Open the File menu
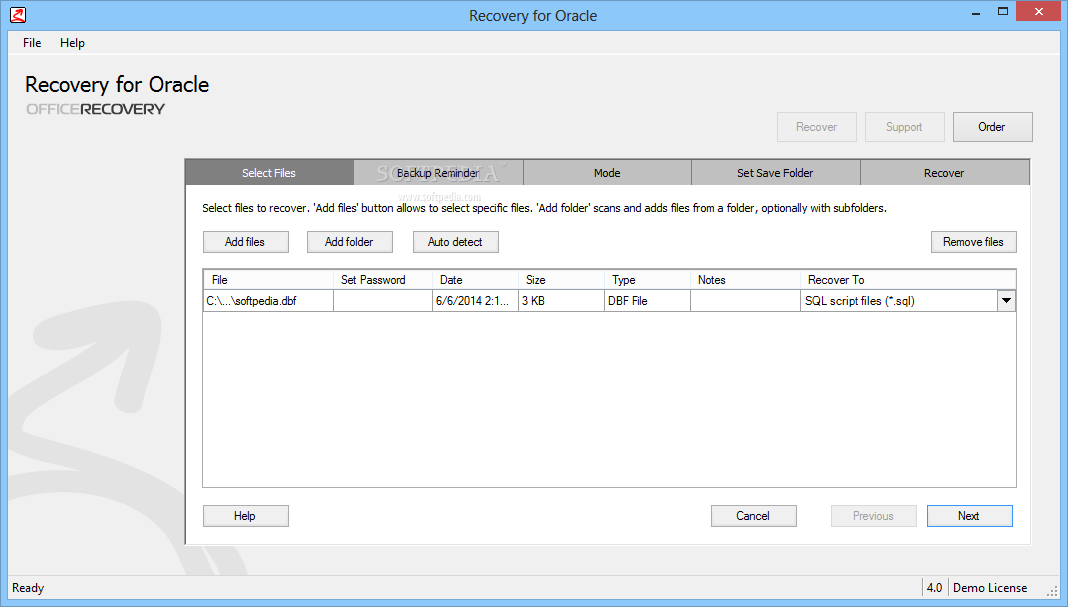This screenshot has width=1068, height=607. tap(32, 43)
